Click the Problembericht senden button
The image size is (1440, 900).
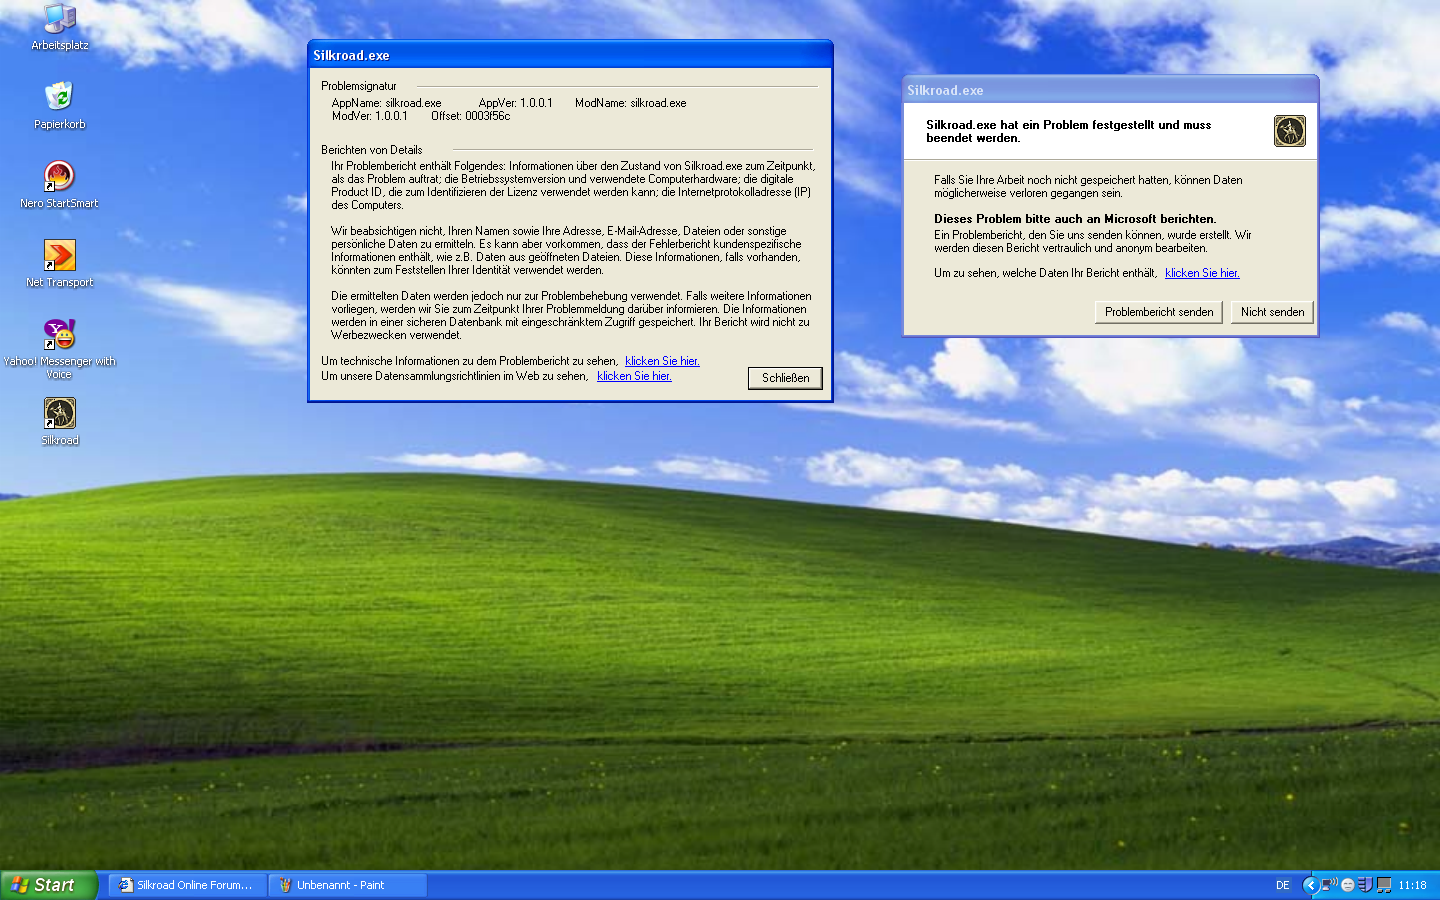pos(1158,312)
